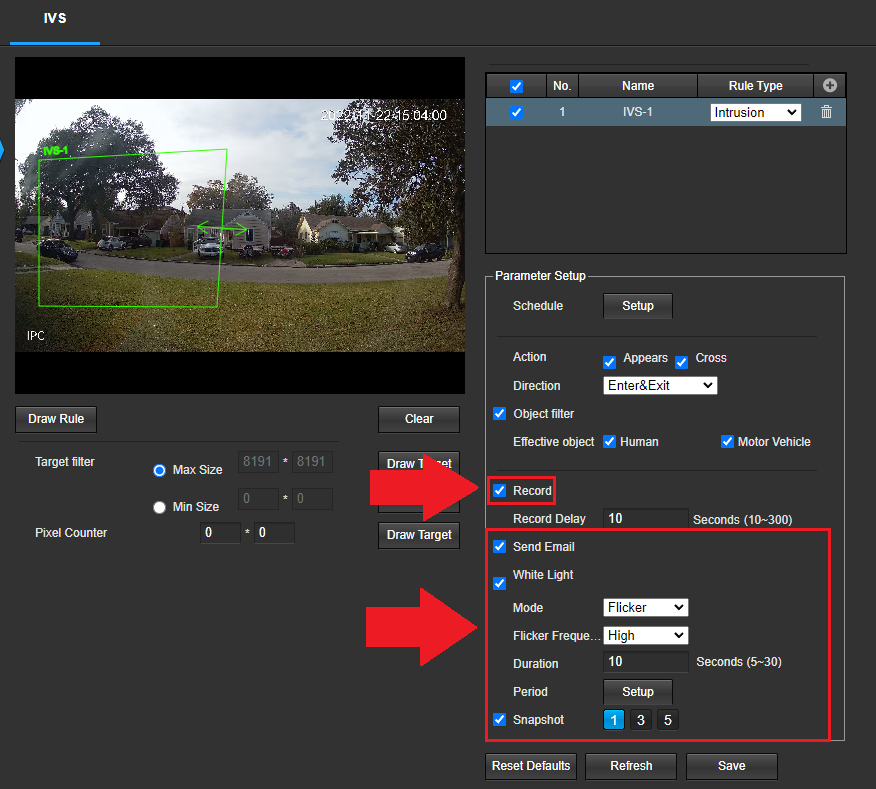This screenshot has width=876, height=789.
Task: Click the Max Size width field 8191
Action: click(258, 462)
